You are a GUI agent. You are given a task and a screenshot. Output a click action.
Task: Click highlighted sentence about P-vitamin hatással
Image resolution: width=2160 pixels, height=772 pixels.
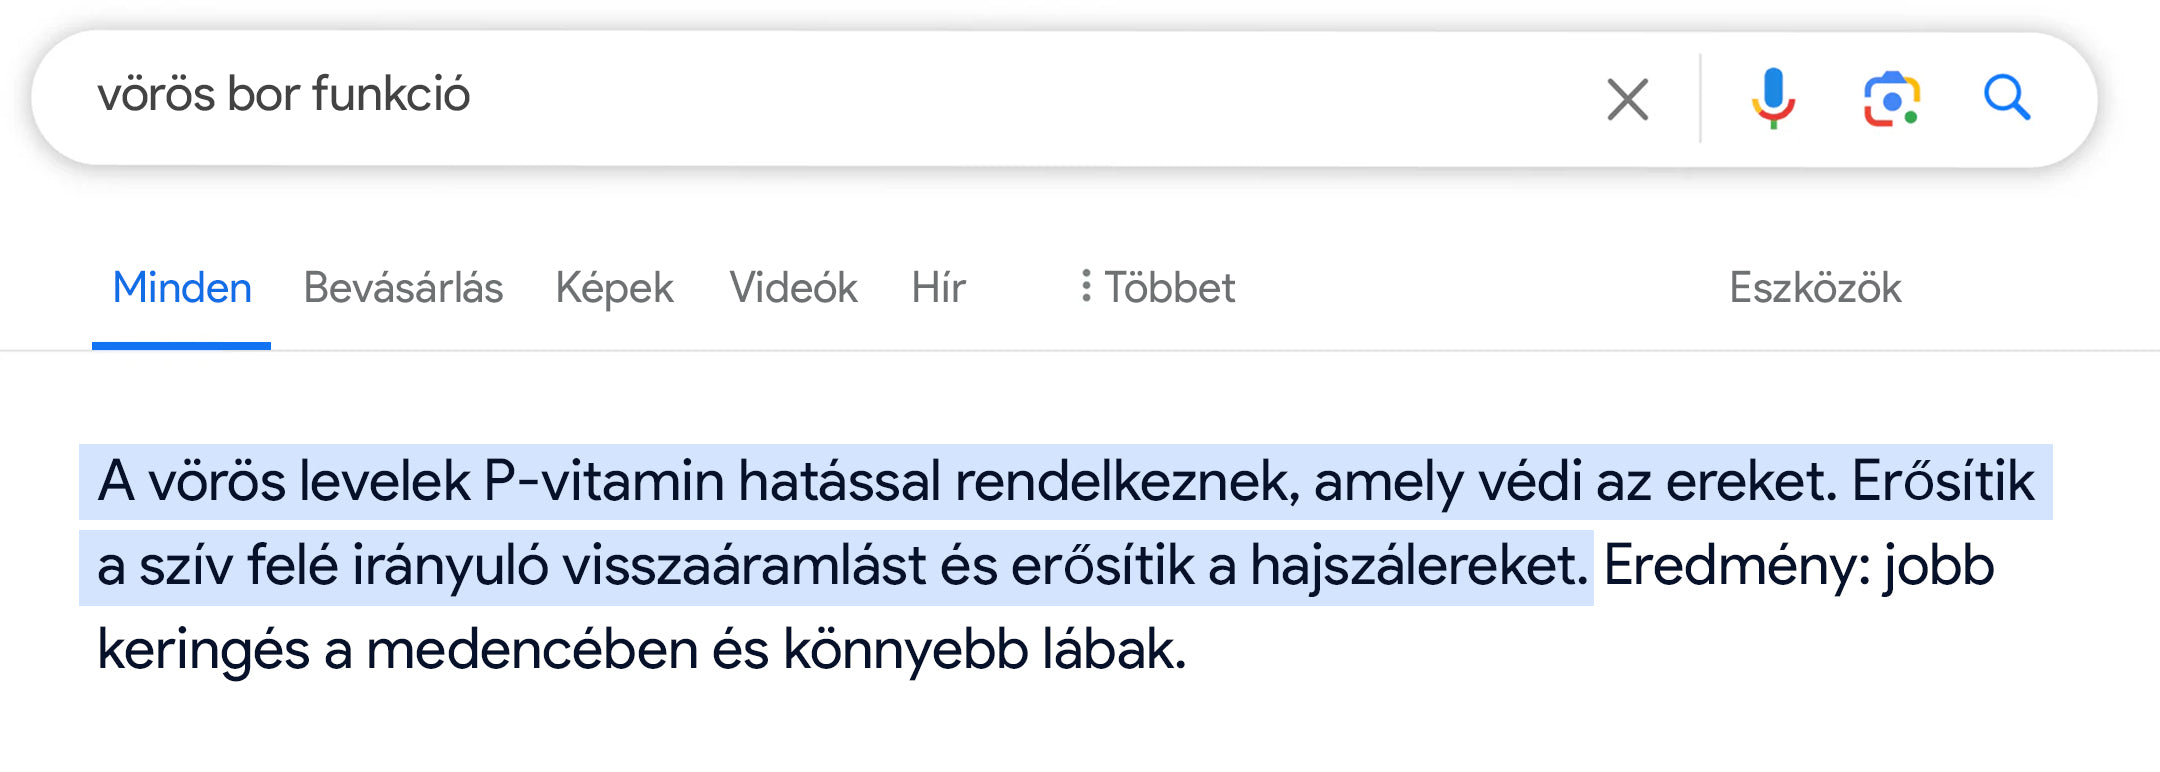point(1065,482)
